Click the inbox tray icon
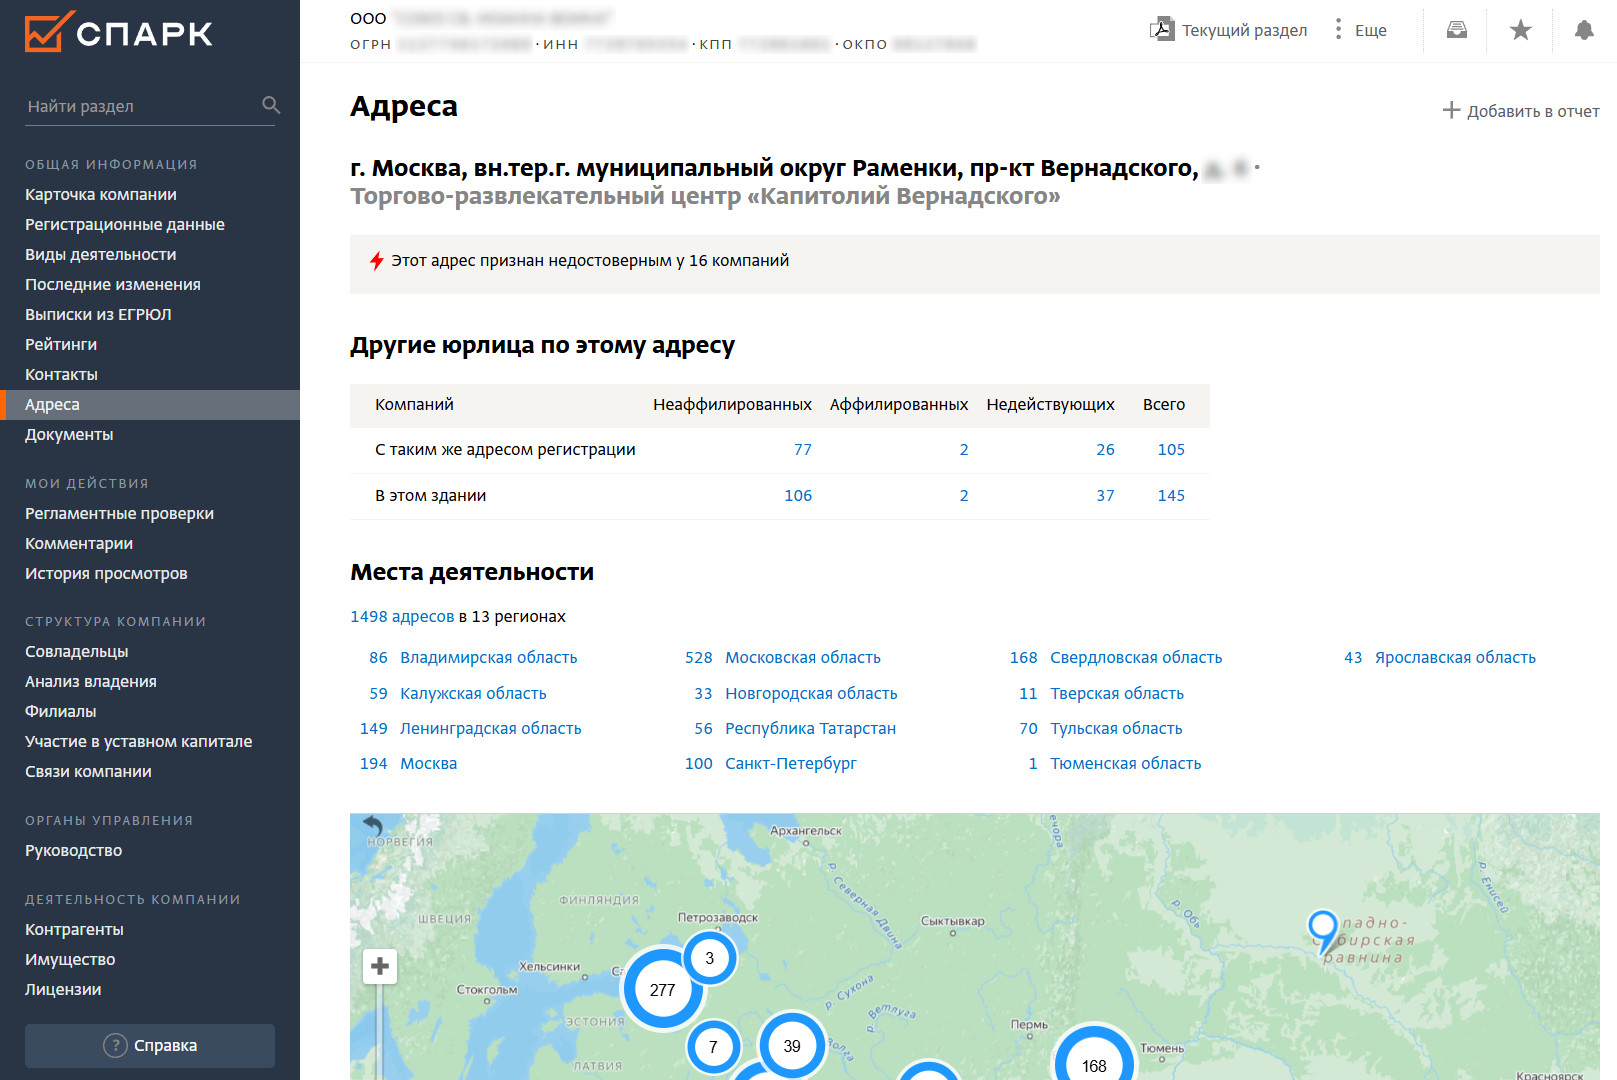 1456,30
